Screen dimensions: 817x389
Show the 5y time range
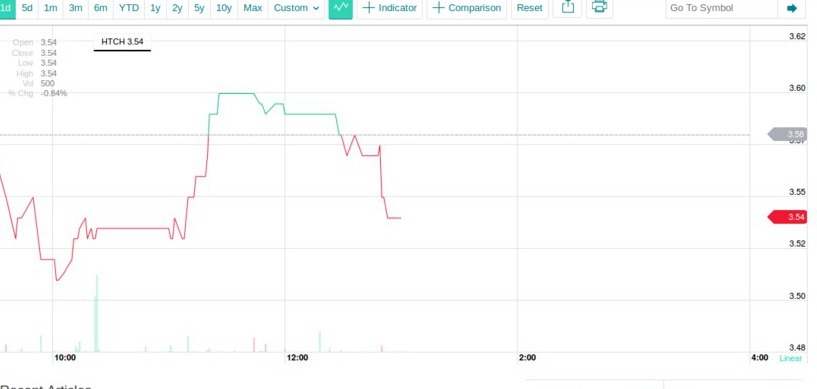(199, 8)
